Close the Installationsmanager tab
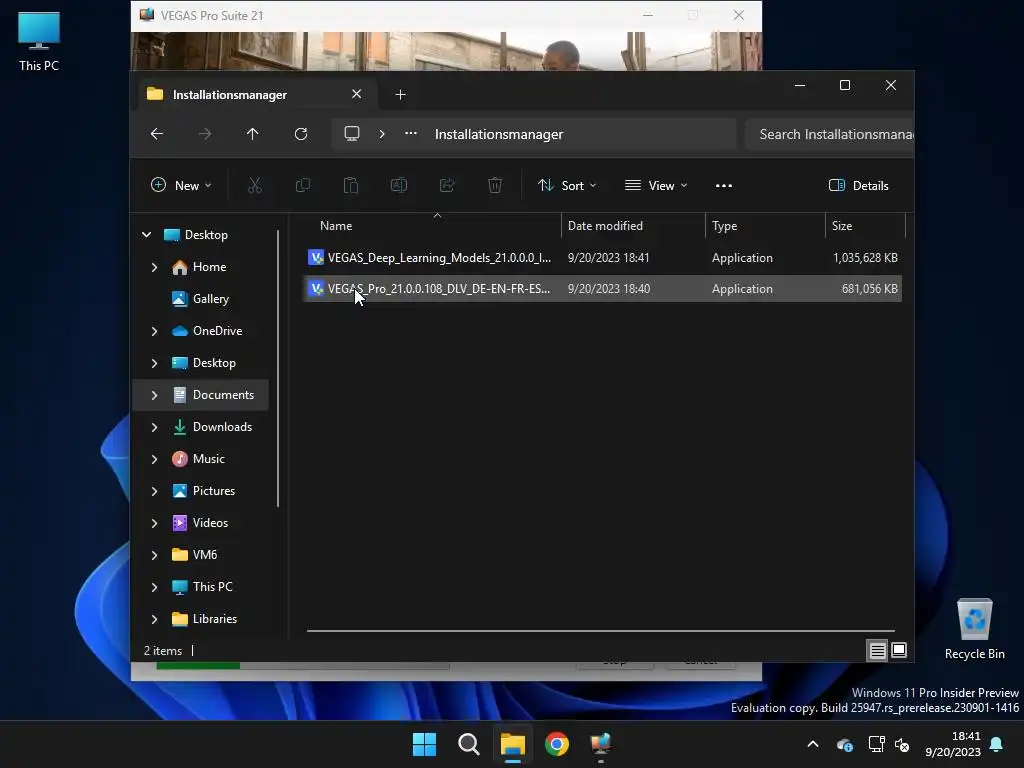Viewport: 1024px width, 768px height. coord(357,94)
